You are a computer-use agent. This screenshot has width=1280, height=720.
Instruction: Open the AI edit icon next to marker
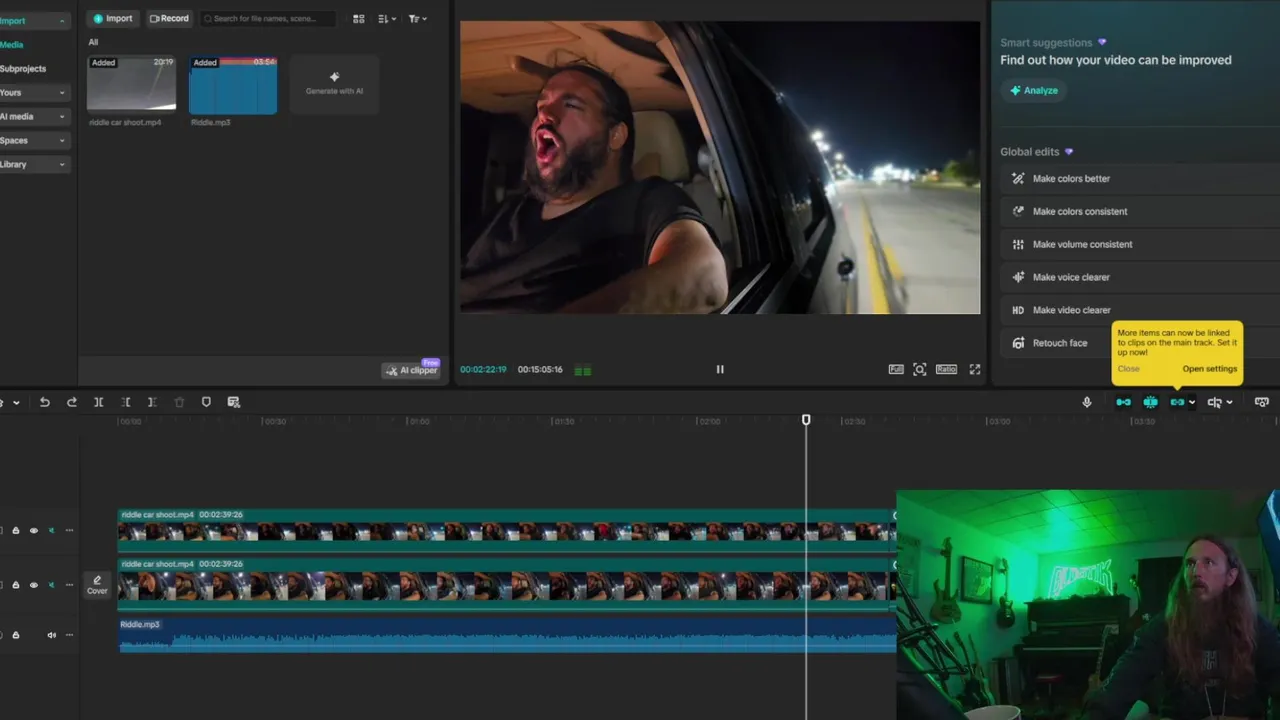(233, 402)
